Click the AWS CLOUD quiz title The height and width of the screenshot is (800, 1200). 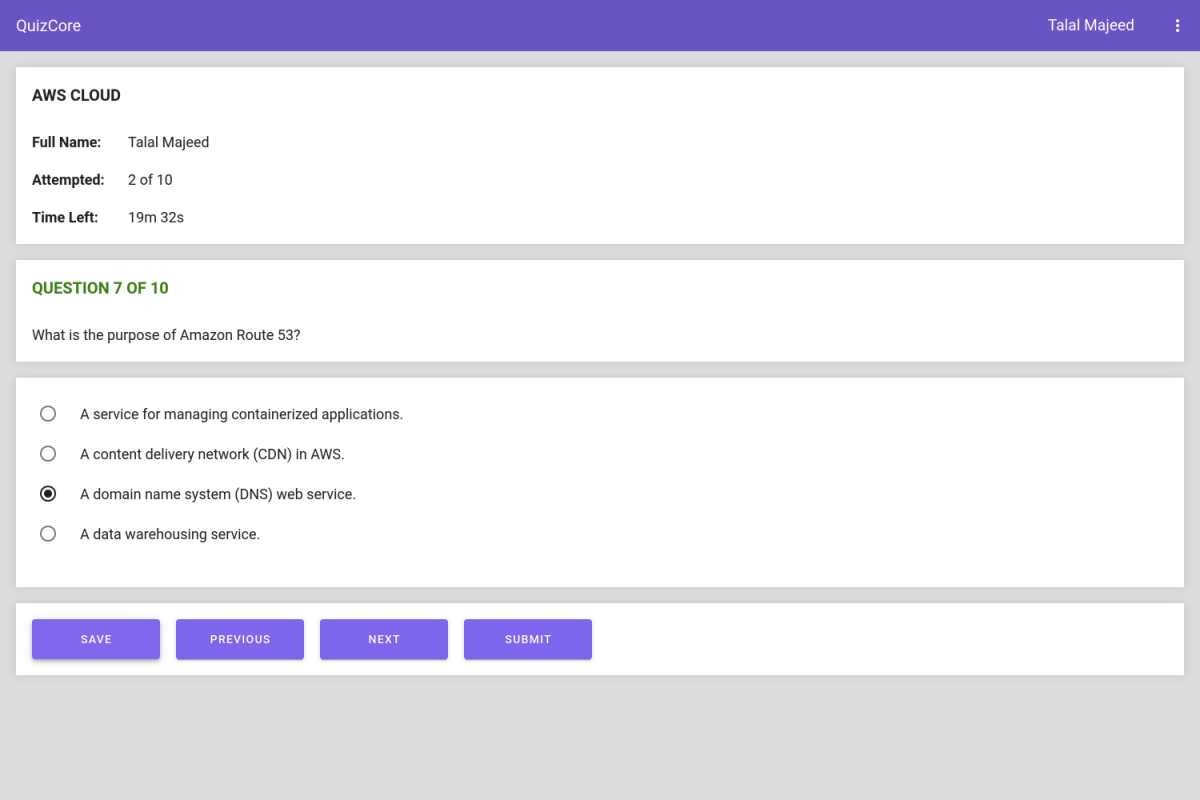tap(76, 96)
